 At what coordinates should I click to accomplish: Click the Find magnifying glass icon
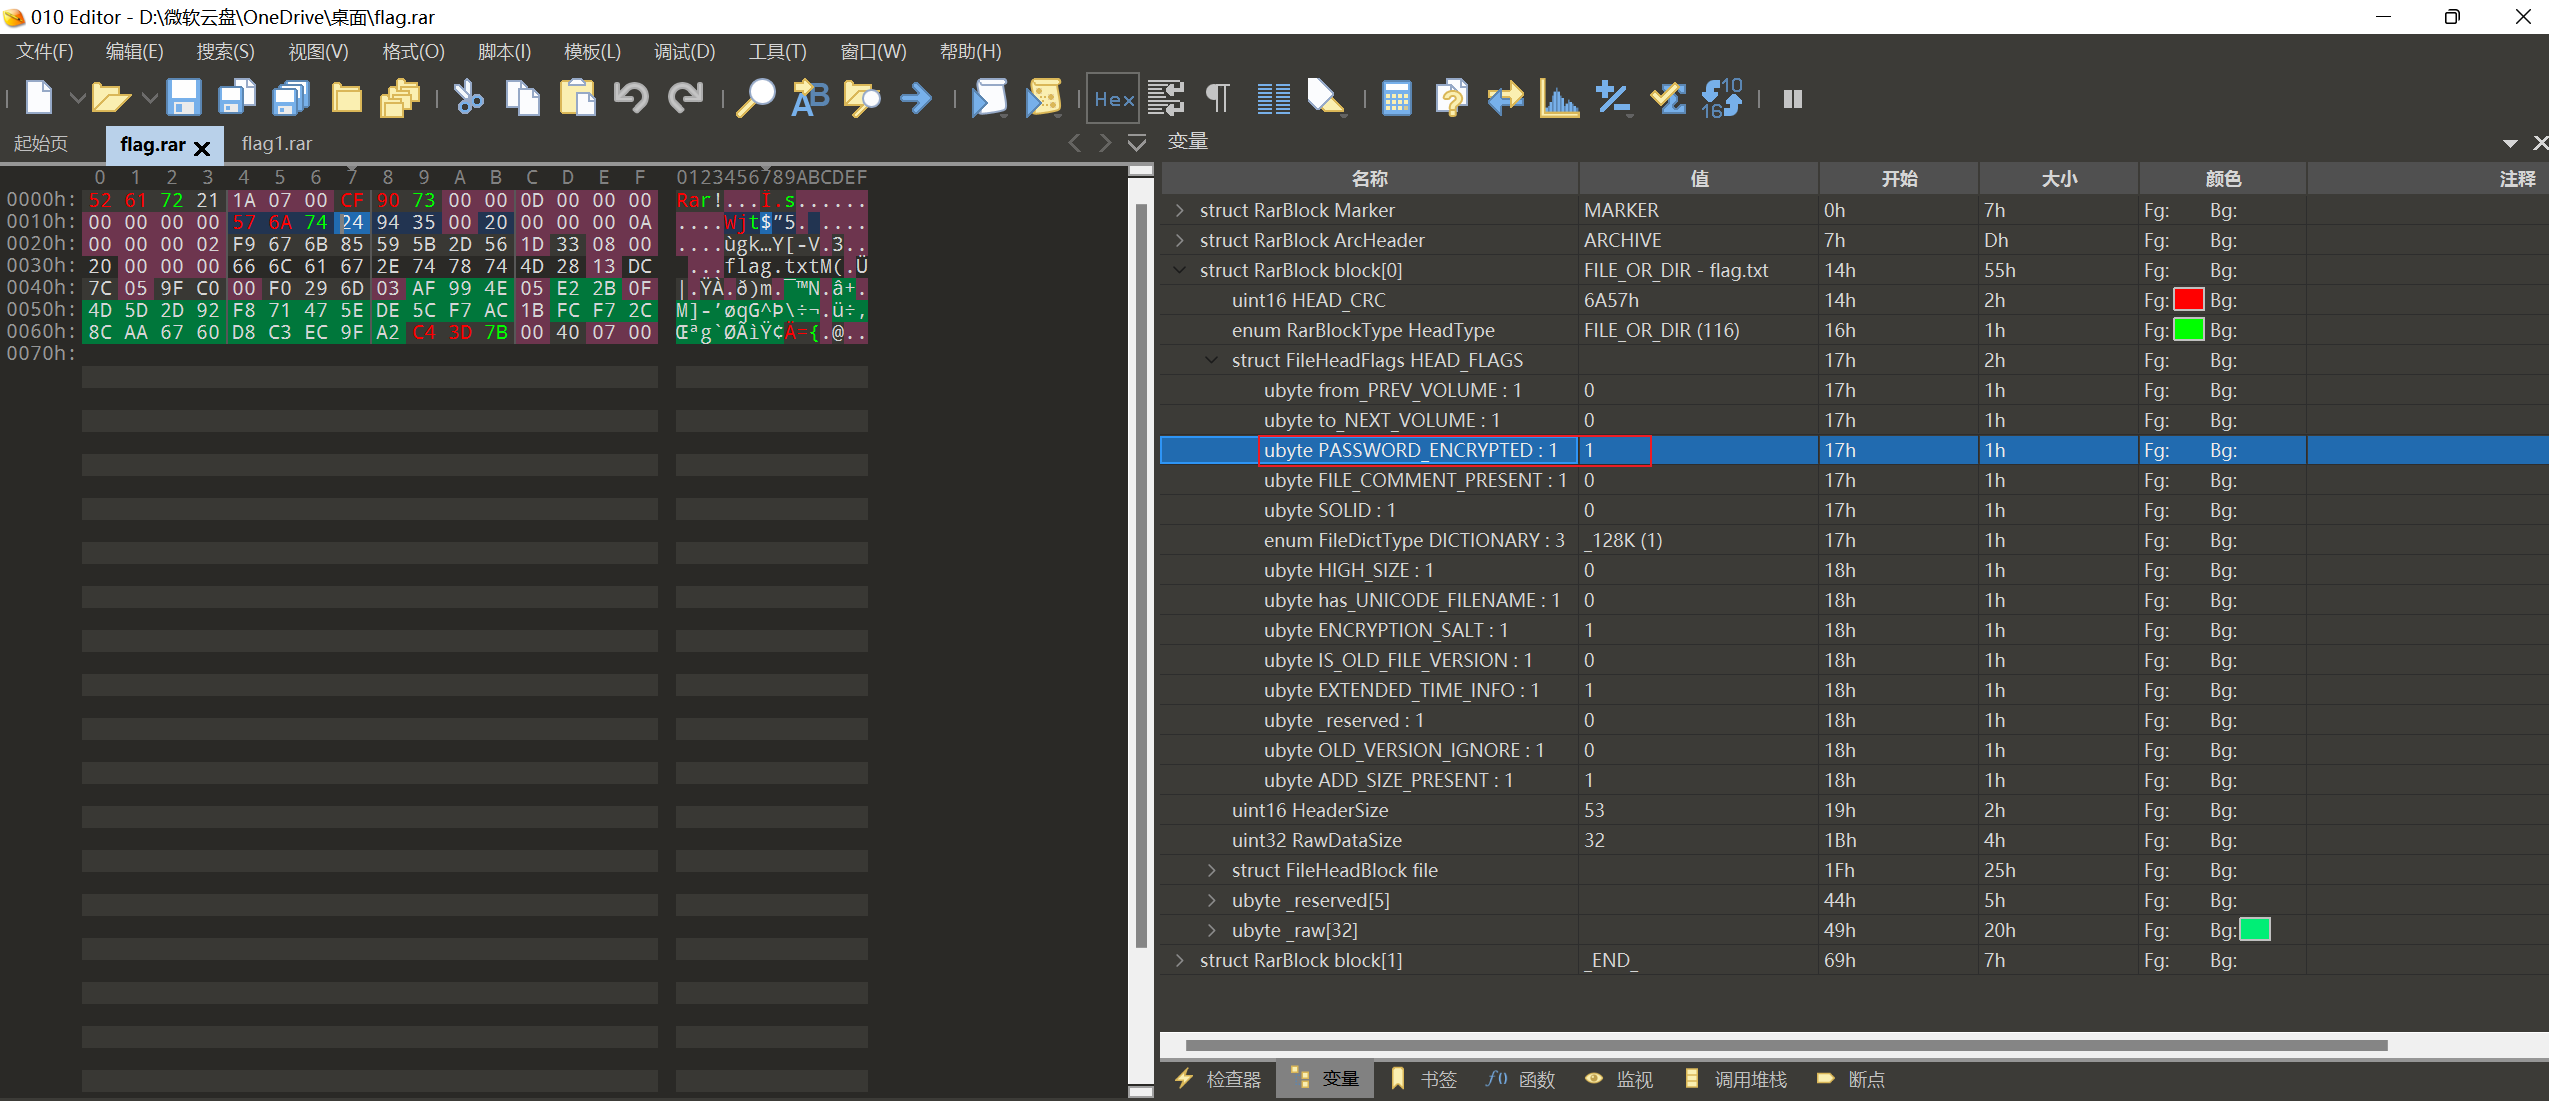click(755, 98)
